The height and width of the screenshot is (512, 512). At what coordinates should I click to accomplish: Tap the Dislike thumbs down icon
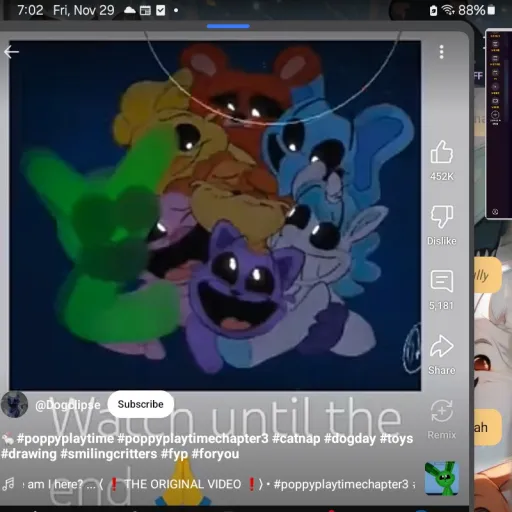pos(441,216)
